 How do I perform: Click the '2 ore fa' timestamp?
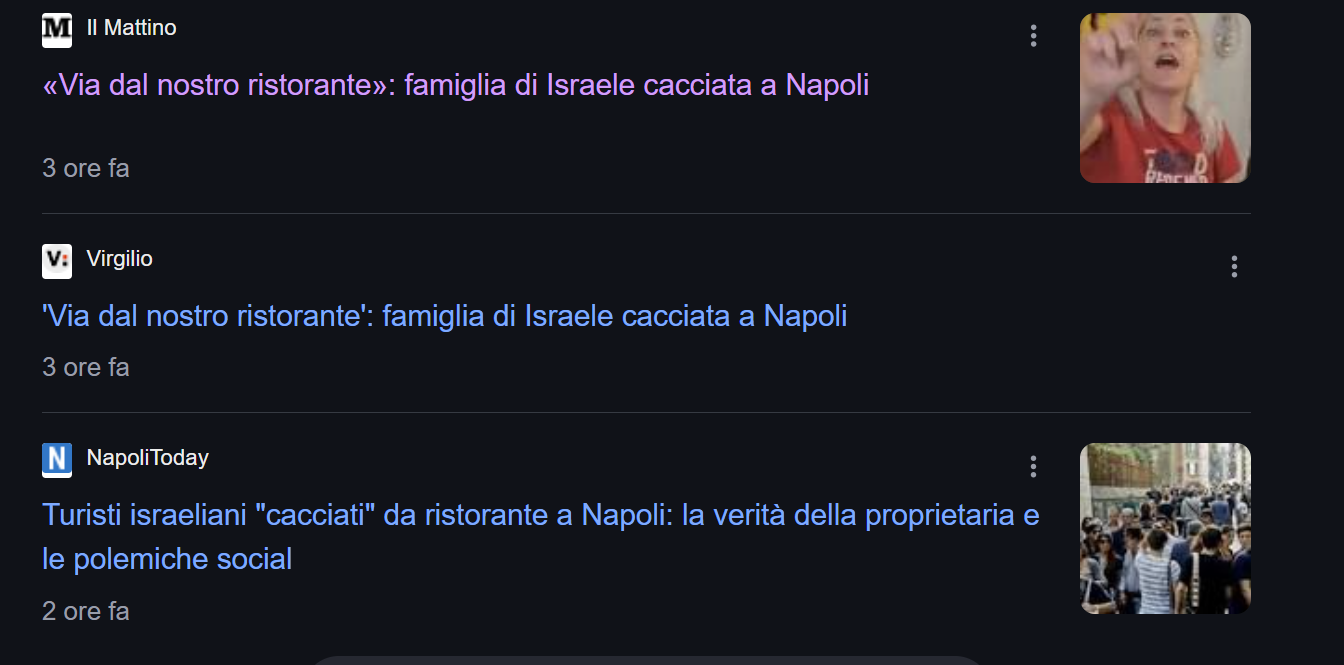86,611
